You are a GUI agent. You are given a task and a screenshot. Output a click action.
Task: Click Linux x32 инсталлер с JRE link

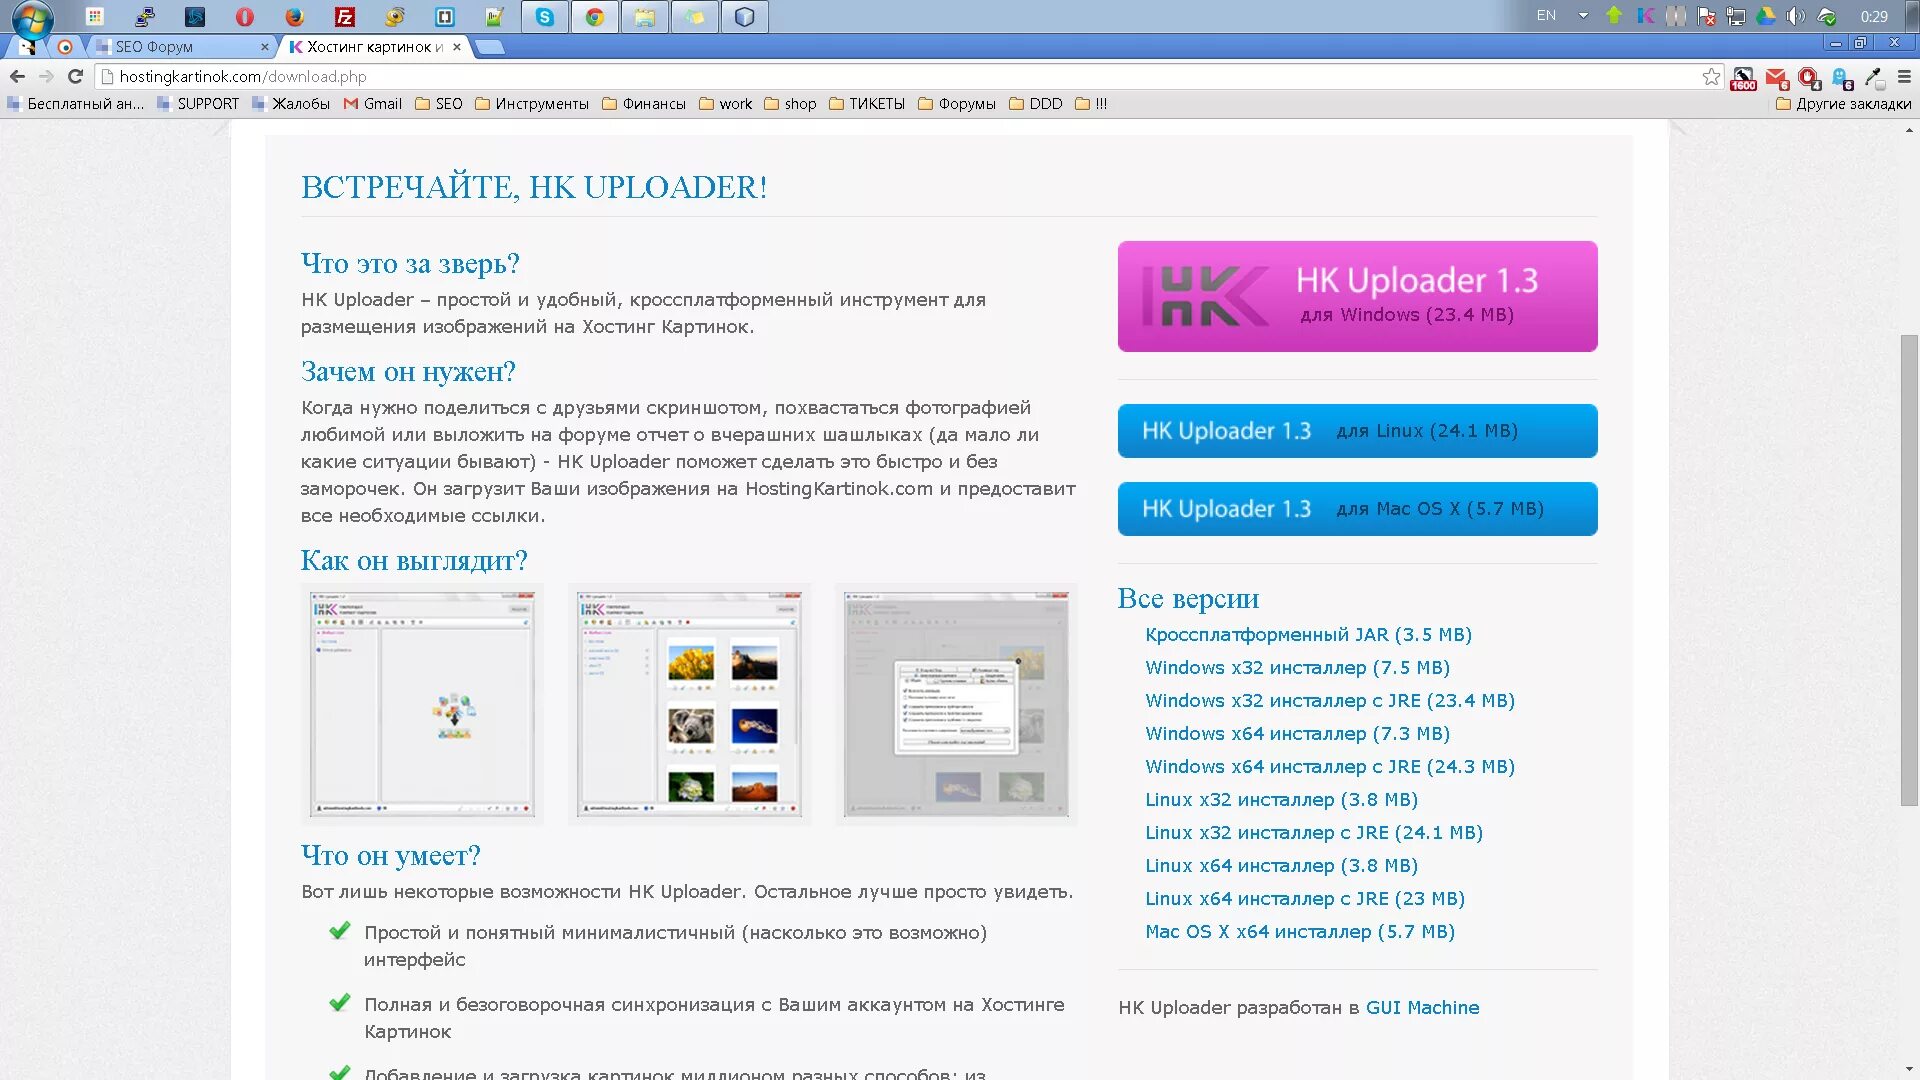(x=1314, y=833)
